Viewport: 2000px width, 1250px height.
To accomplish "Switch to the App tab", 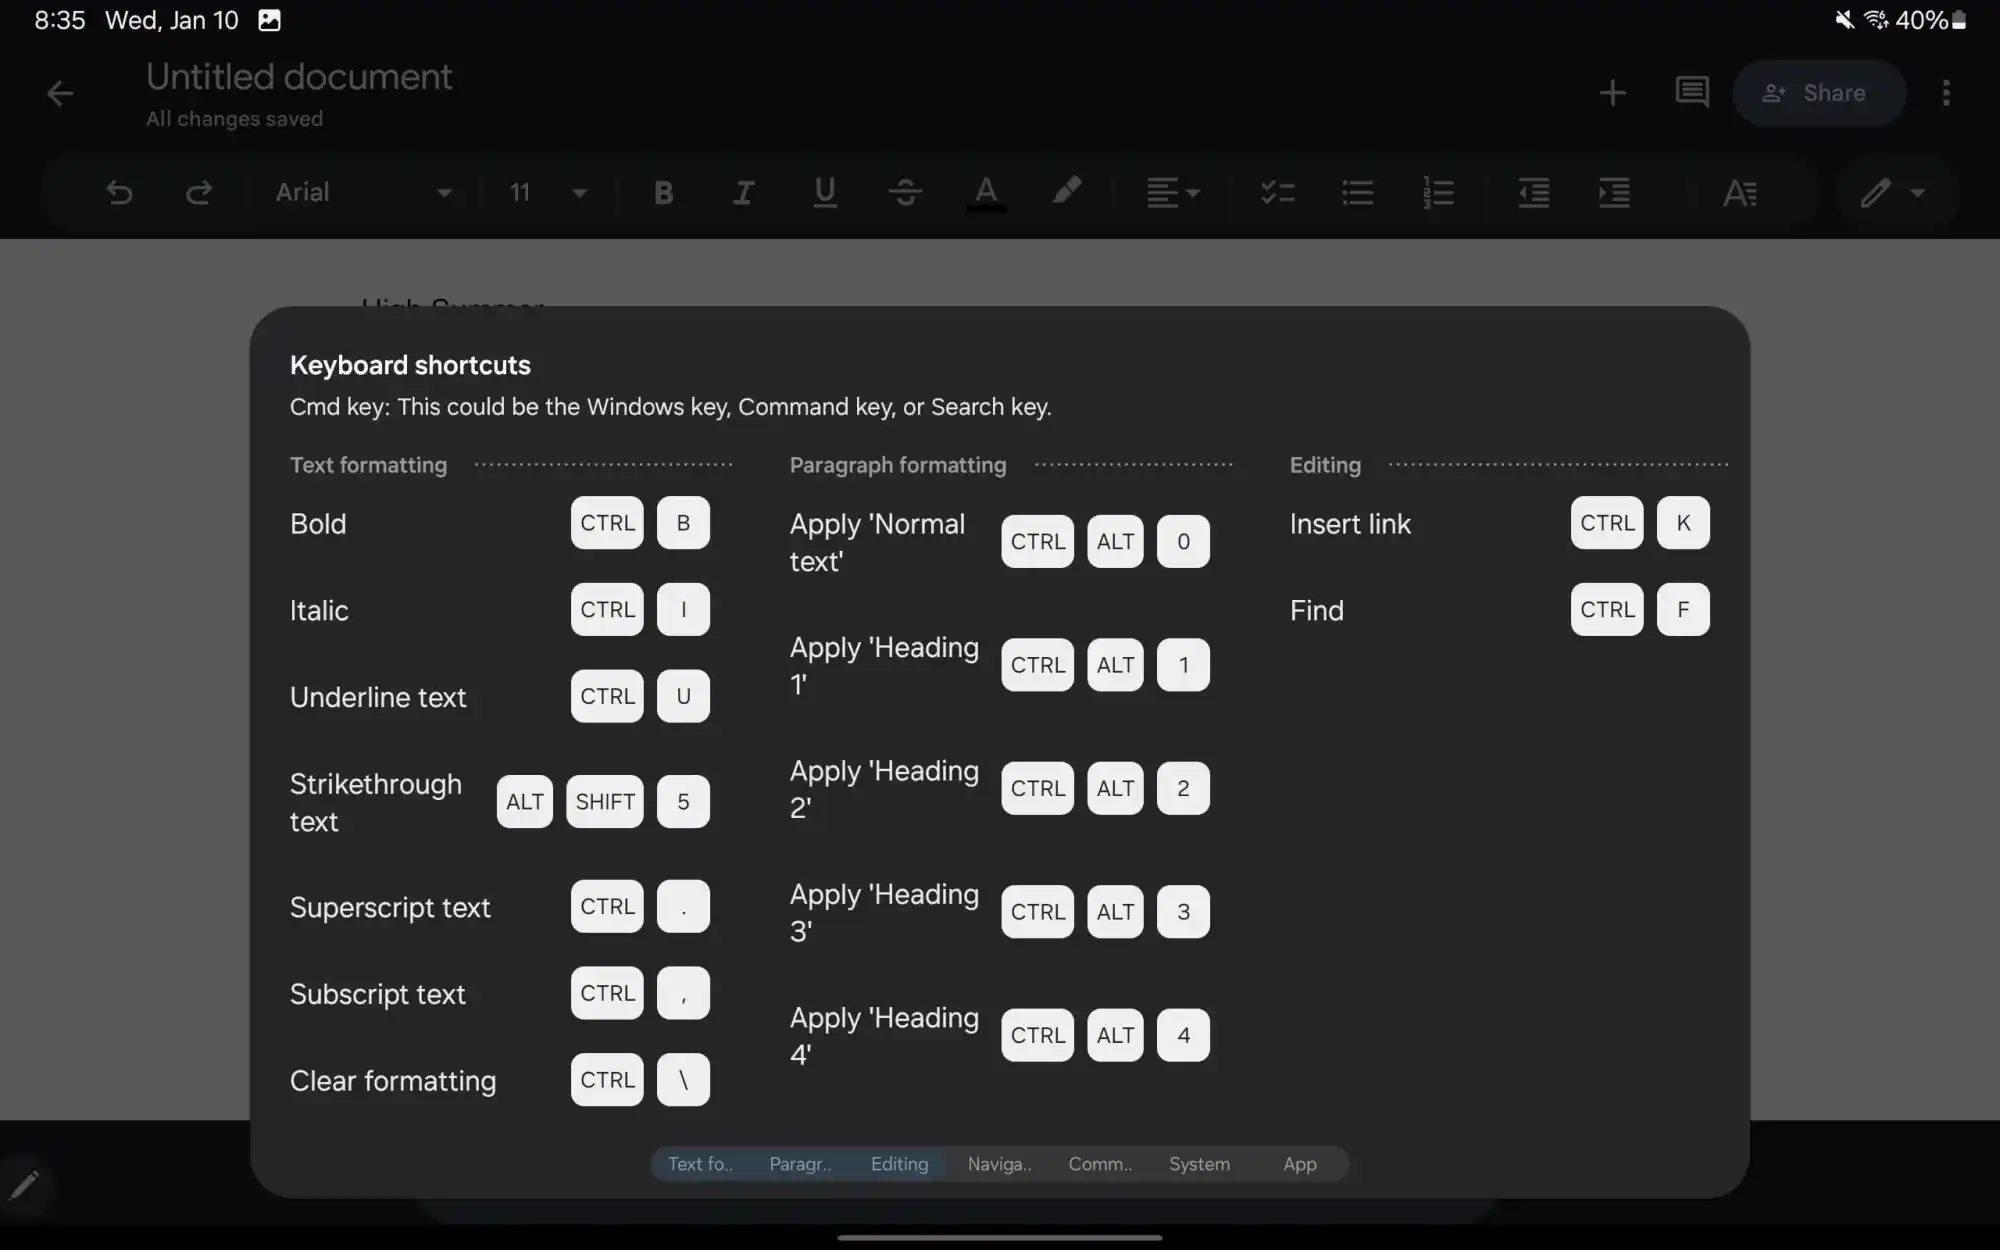I will 1299,1164.
